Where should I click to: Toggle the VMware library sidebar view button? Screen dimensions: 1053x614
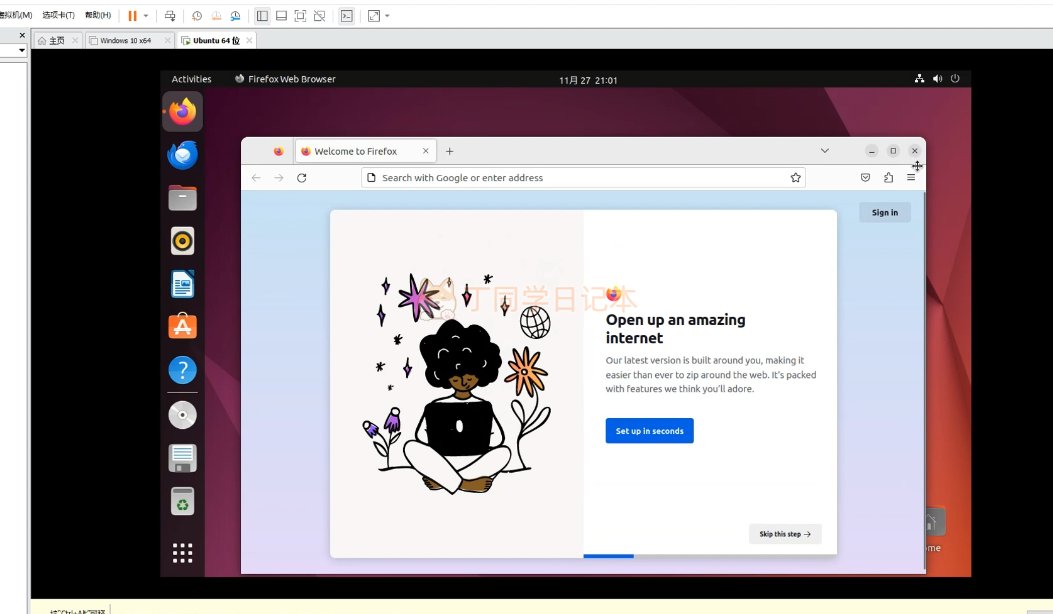tap(263, 15)
